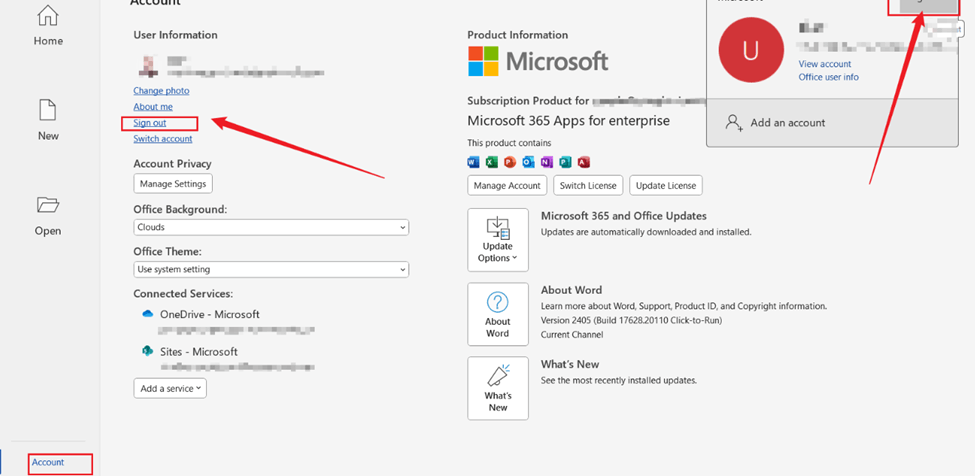This screenshot has width=975, height=476.
Task: Click the PowerPoint app icon
Action: tap(510, 162)
